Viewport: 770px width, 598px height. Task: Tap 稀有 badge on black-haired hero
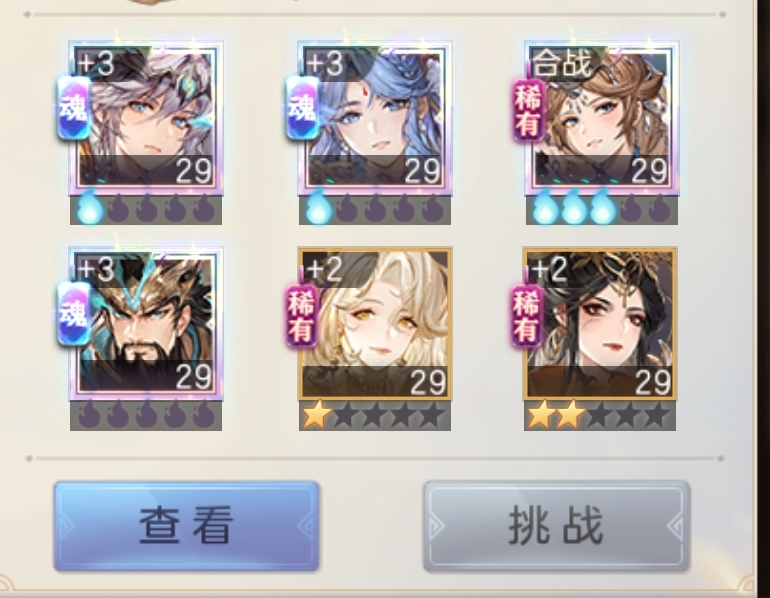(526, 318)
